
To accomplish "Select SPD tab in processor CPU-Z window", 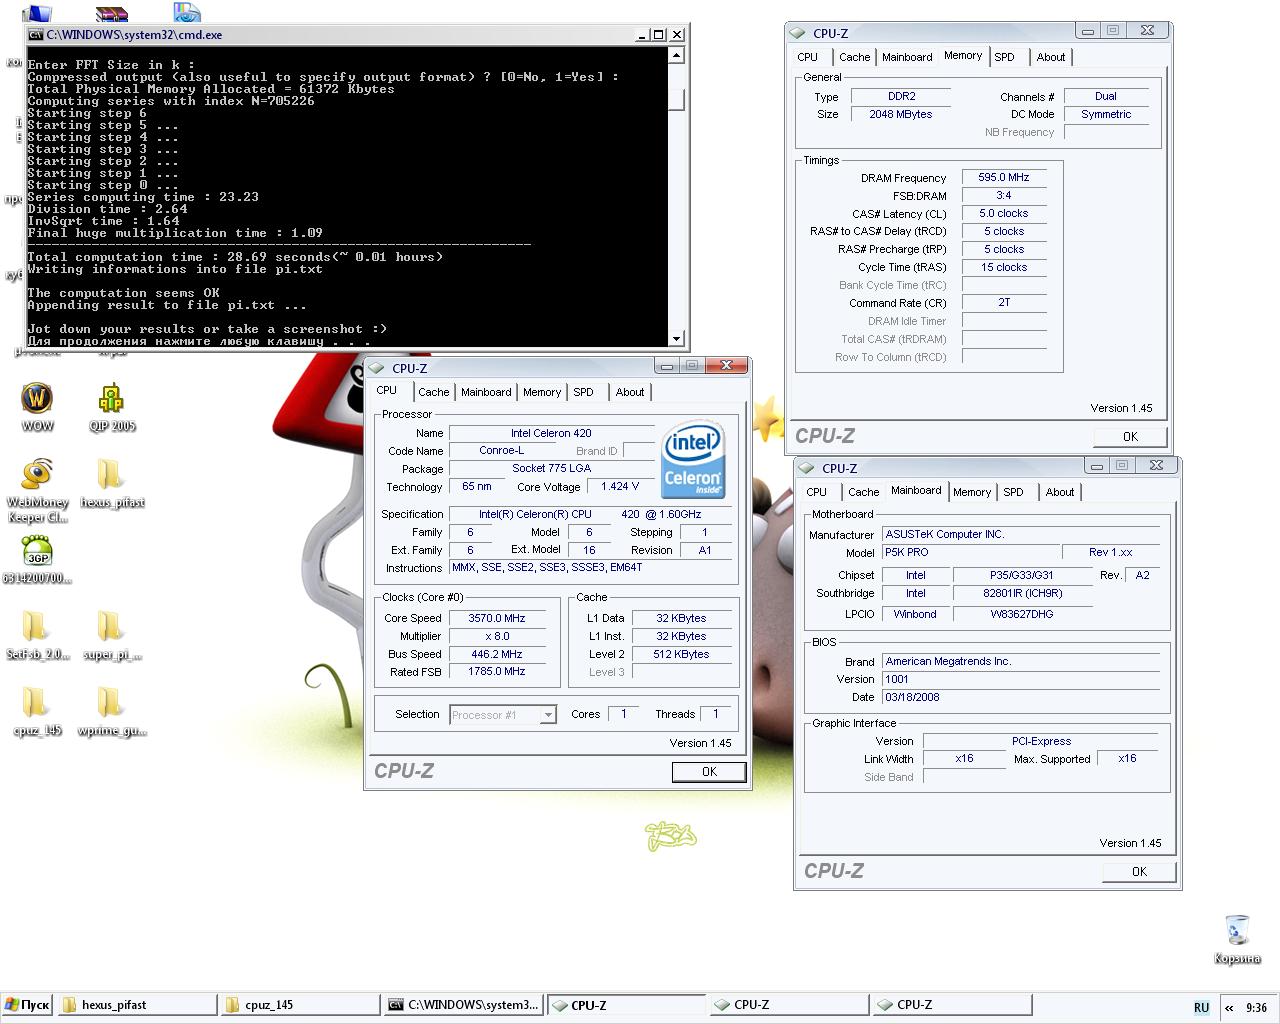I will coord(583,392).
